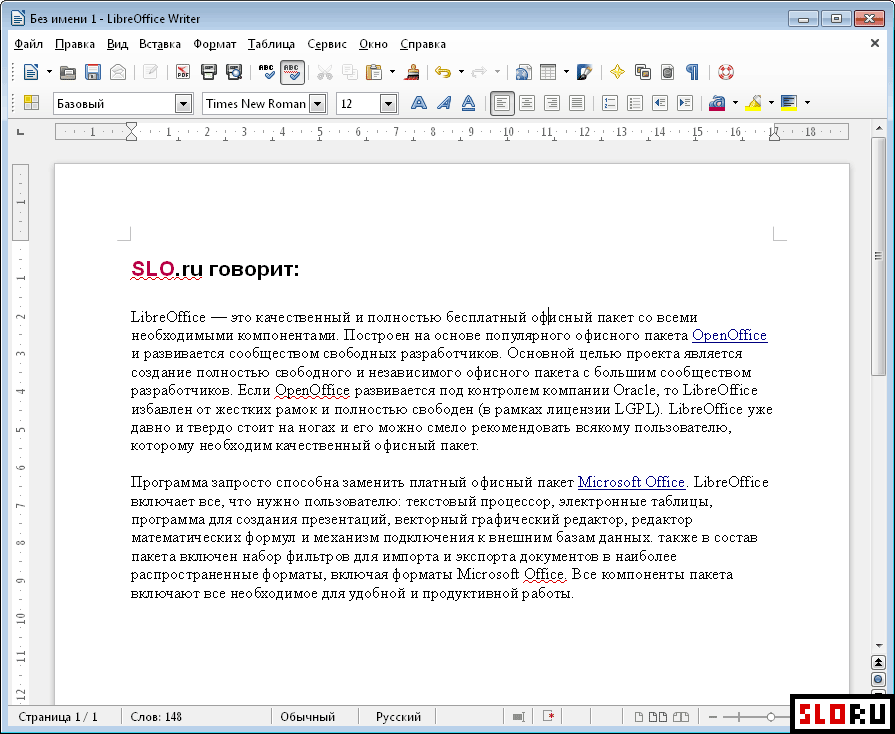The height and width of the screenshot is (734, 895).
Task: Open the Вид menu
Action: (118, 44)
